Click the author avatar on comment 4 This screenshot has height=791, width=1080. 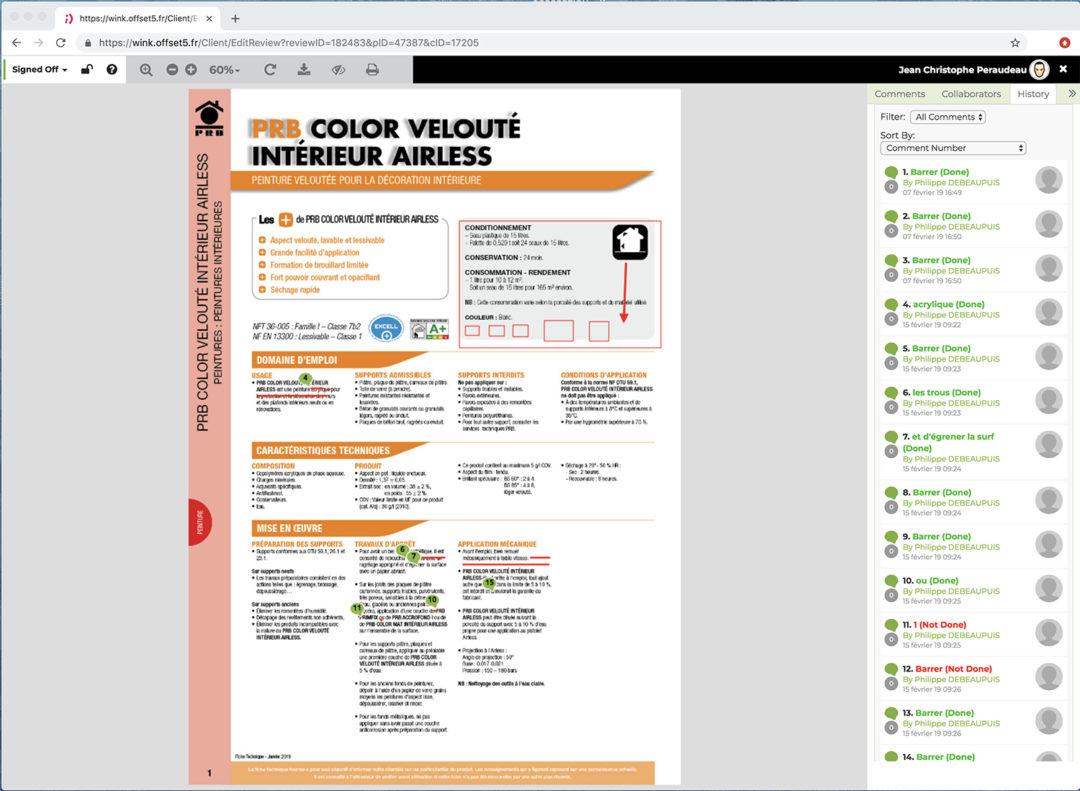(1048, 313)
